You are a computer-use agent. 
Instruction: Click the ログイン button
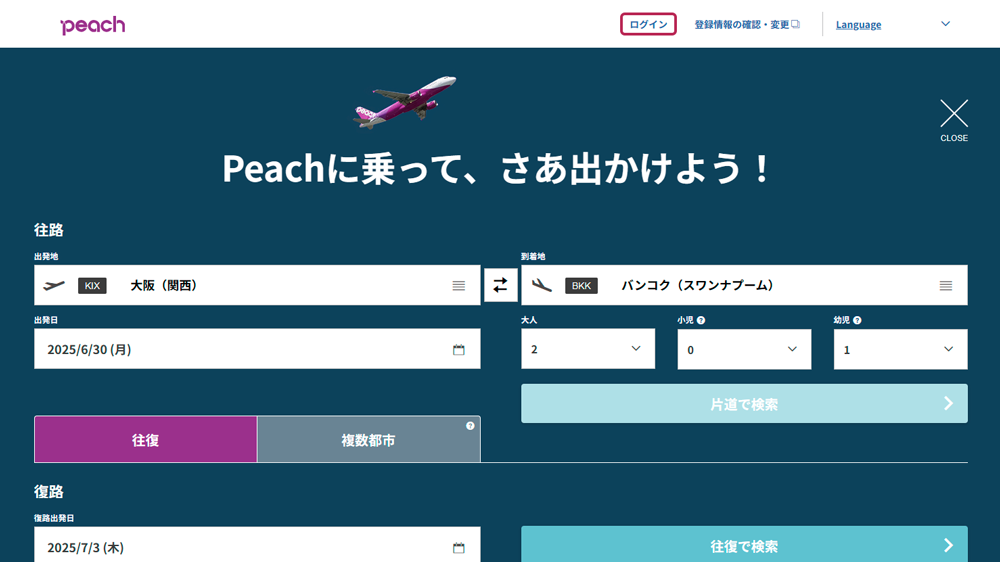648,24
